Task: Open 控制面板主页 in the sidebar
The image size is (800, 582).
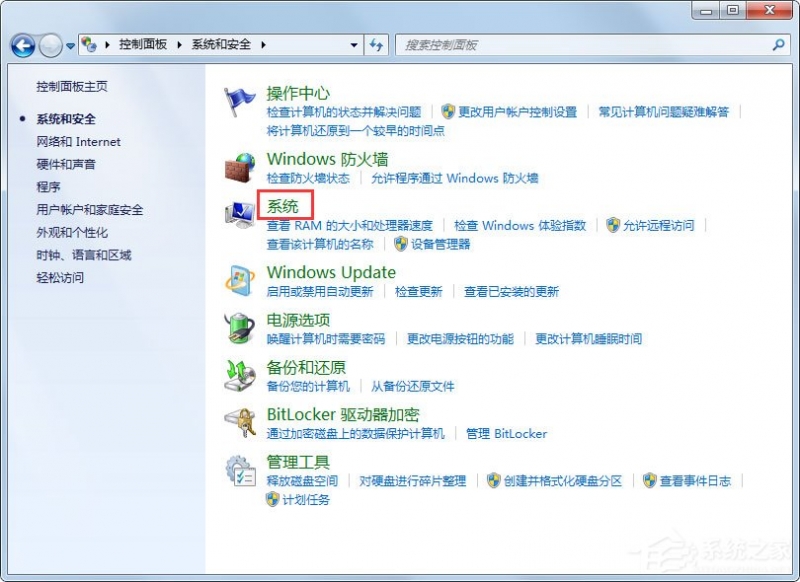Action: point(72,87)
